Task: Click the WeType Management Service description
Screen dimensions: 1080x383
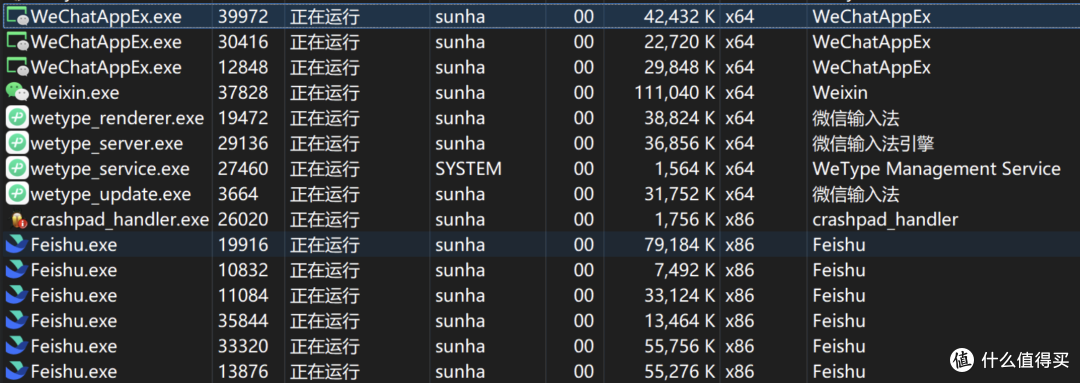Action: click(x=937, y=169)
